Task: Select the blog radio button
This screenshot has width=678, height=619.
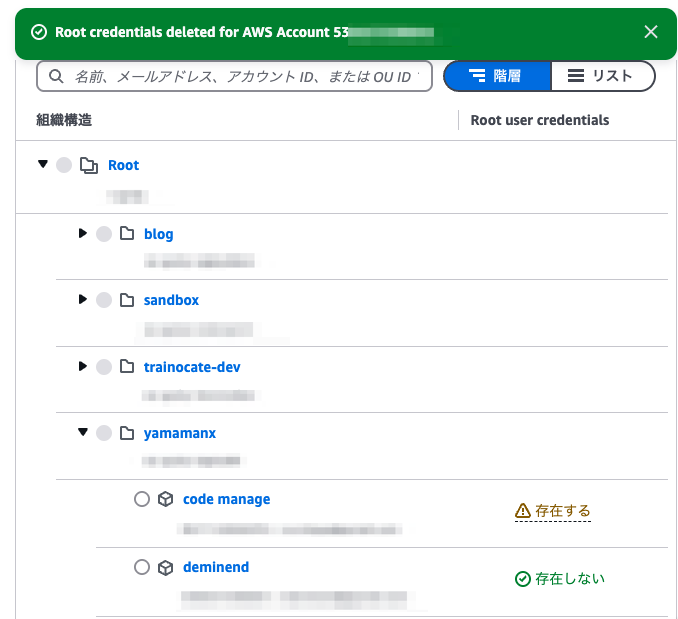Action: (x=104, y=234)
